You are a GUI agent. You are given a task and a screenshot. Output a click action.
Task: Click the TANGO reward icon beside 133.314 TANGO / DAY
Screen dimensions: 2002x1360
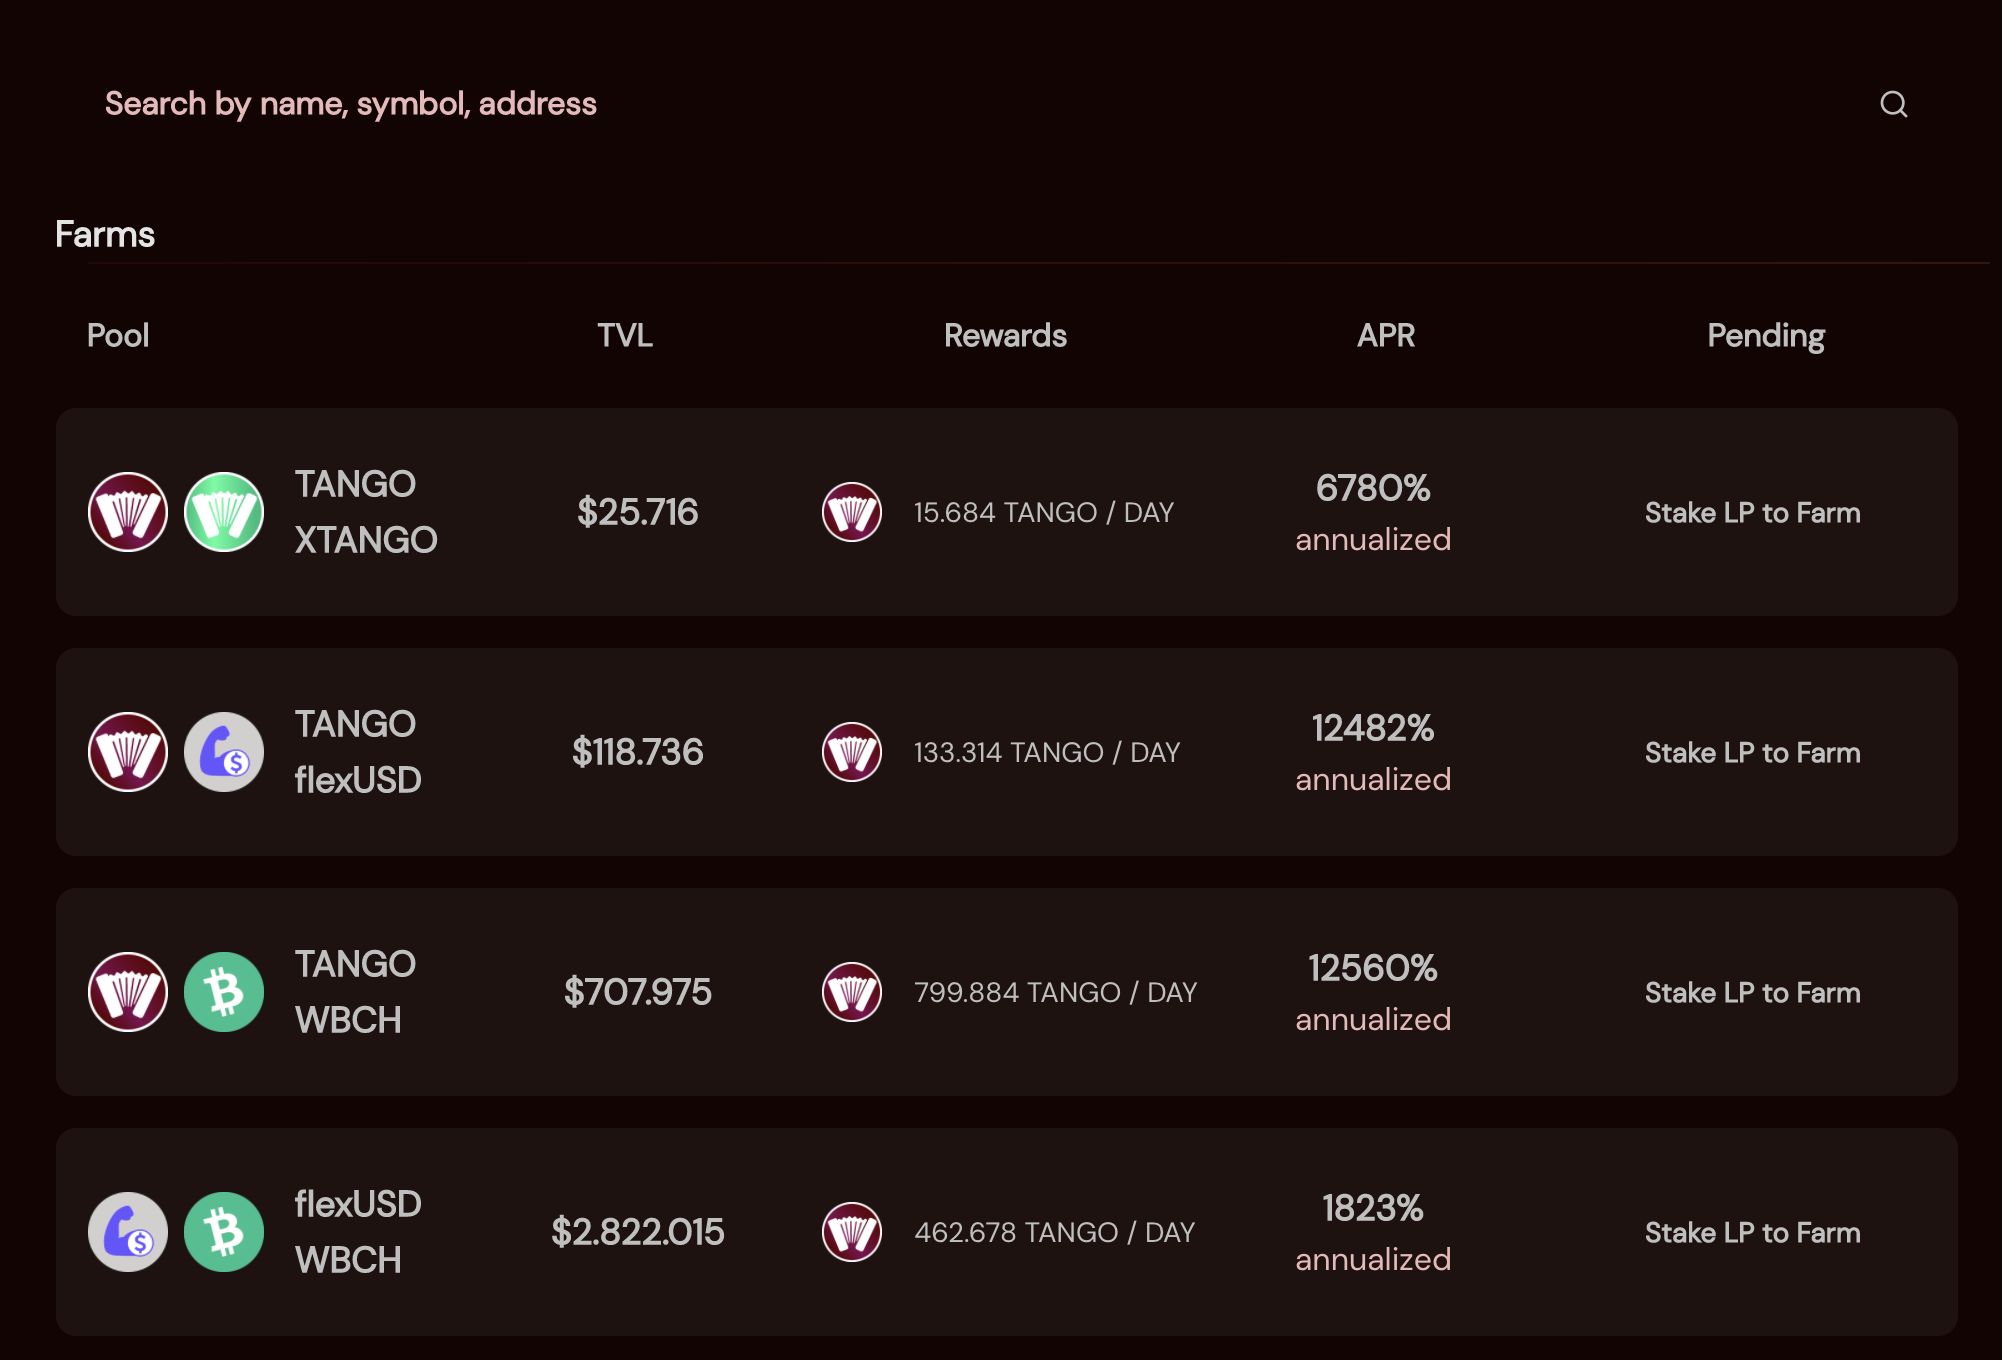click(852, 752)
